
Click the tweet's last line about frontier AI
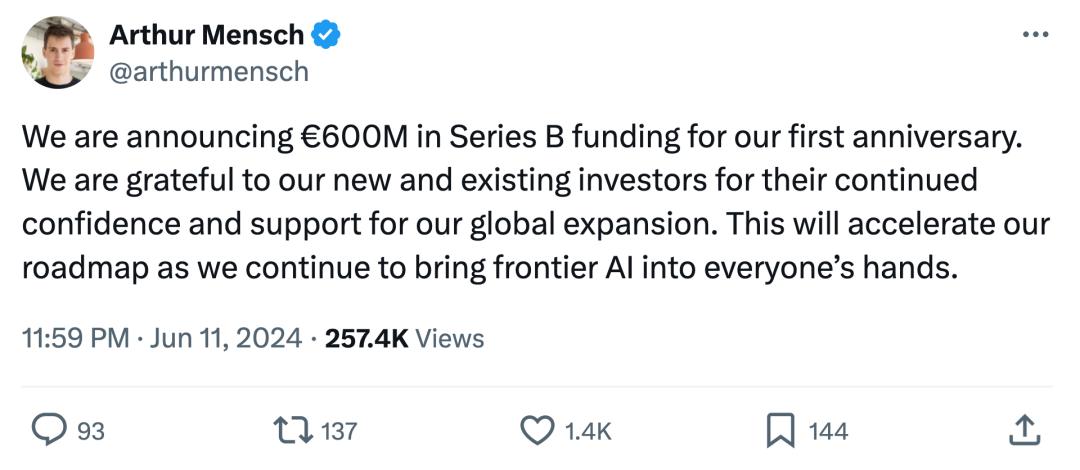point(482,270)
